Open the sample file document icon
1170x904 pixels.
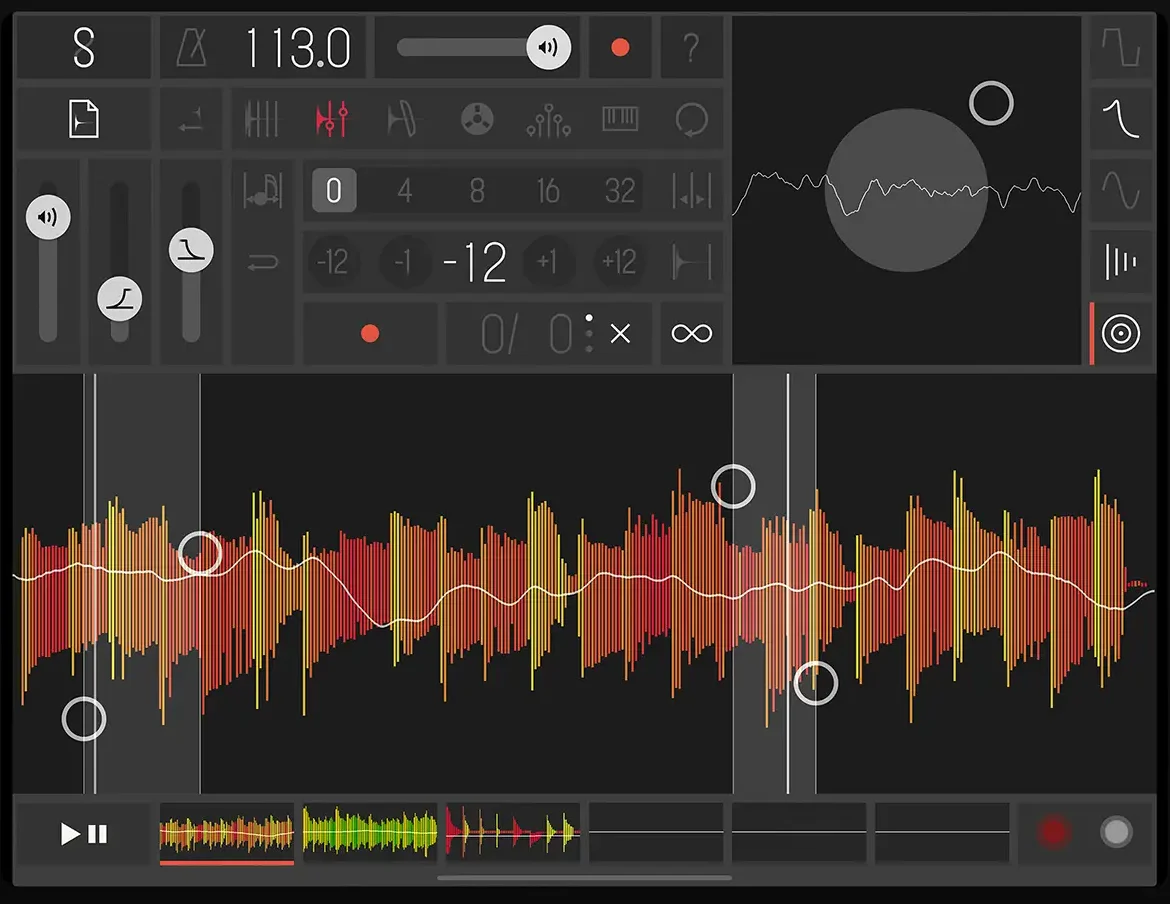click(84, 119)
